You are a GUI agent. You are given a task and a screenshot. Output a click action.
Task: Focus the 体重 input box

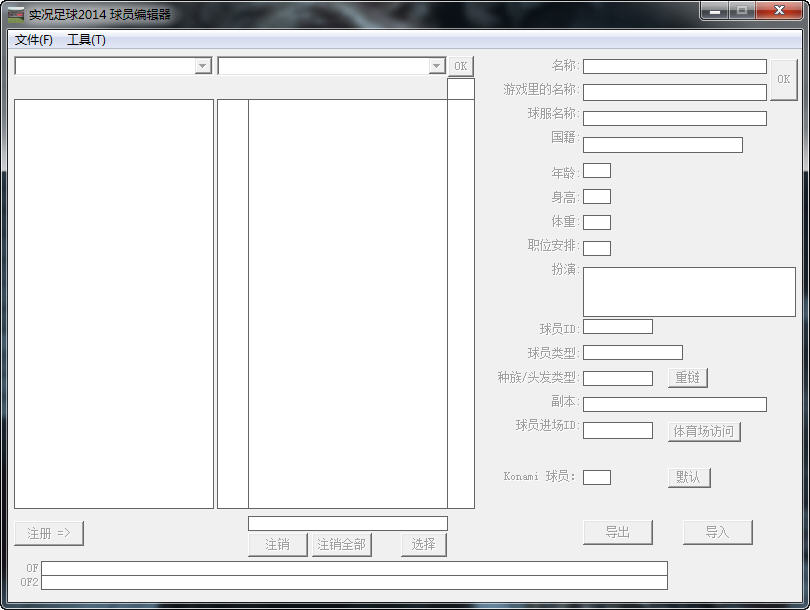597,222
